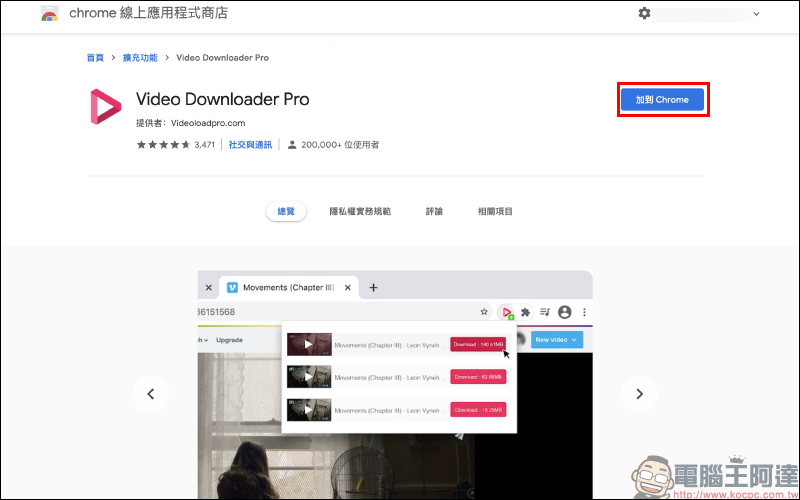The height and width of the screenshot is (500, 800).
Task: Show next screenshot with right arrow
Action: 640,394
